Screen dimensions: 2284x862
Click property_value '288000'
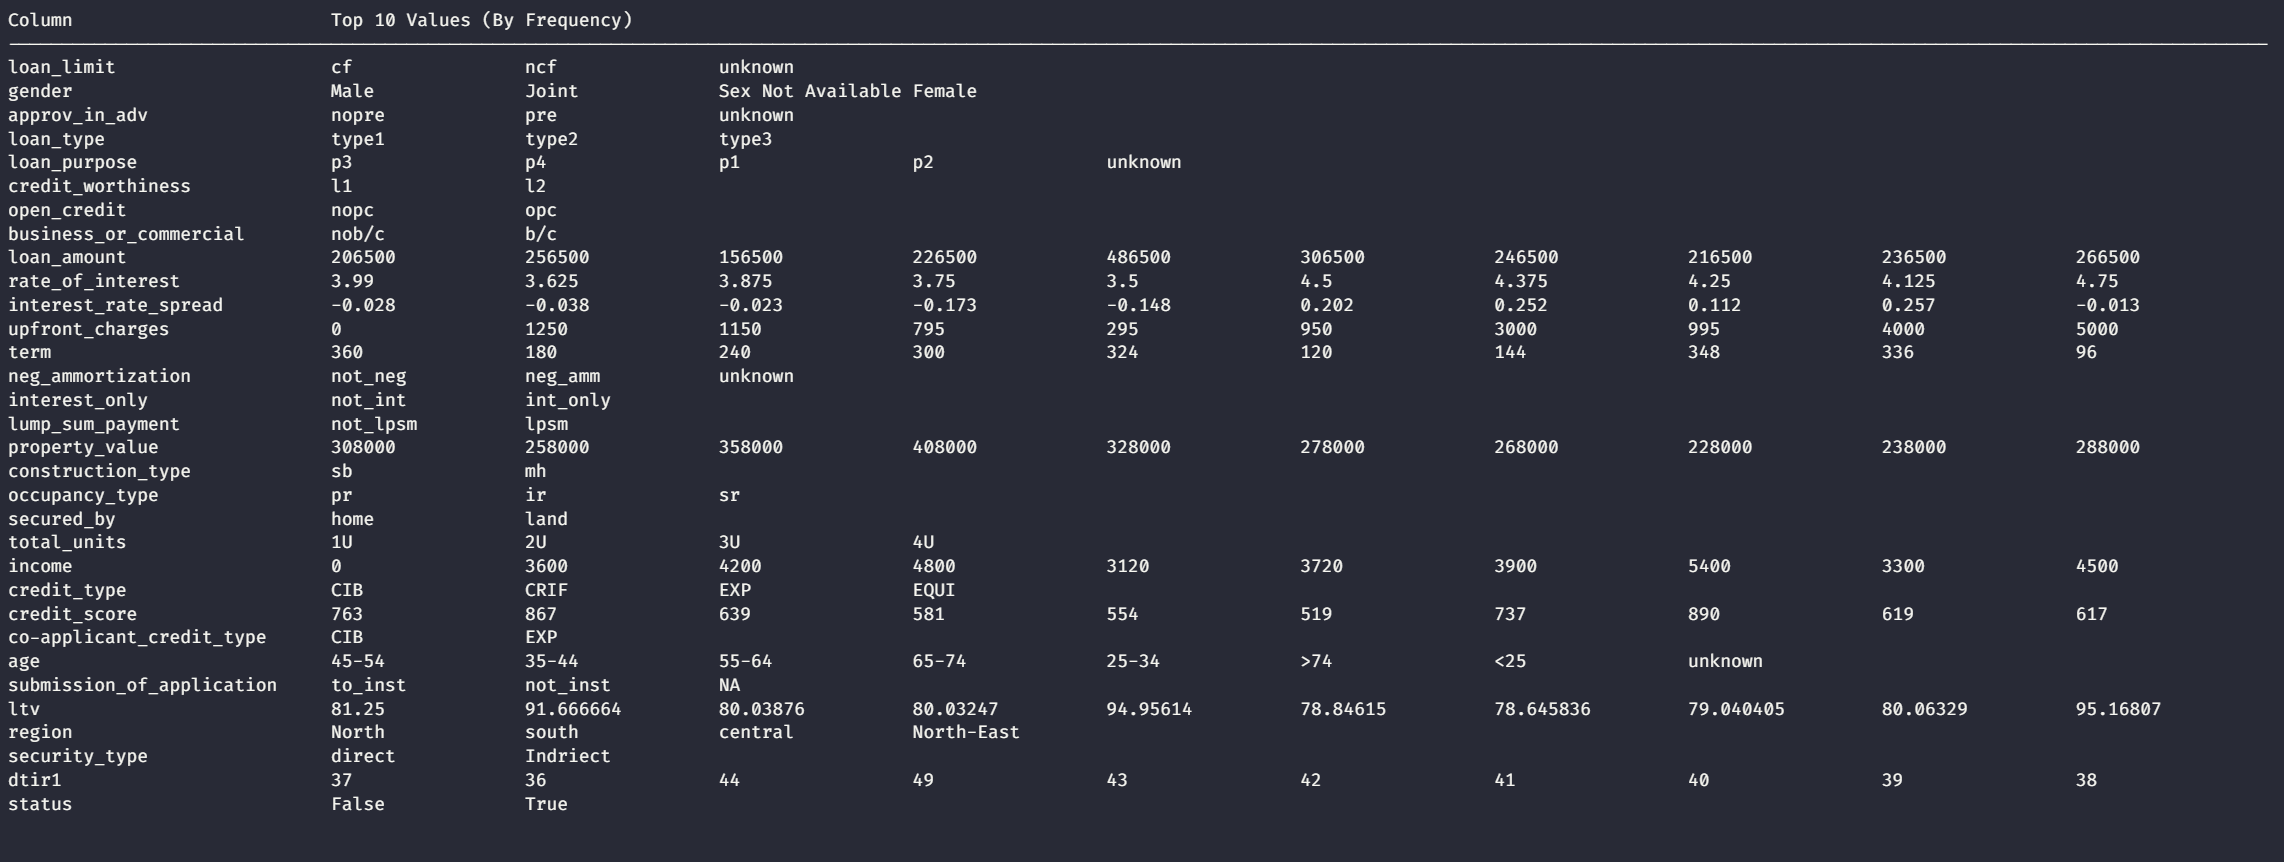[x=2107, y=447]
